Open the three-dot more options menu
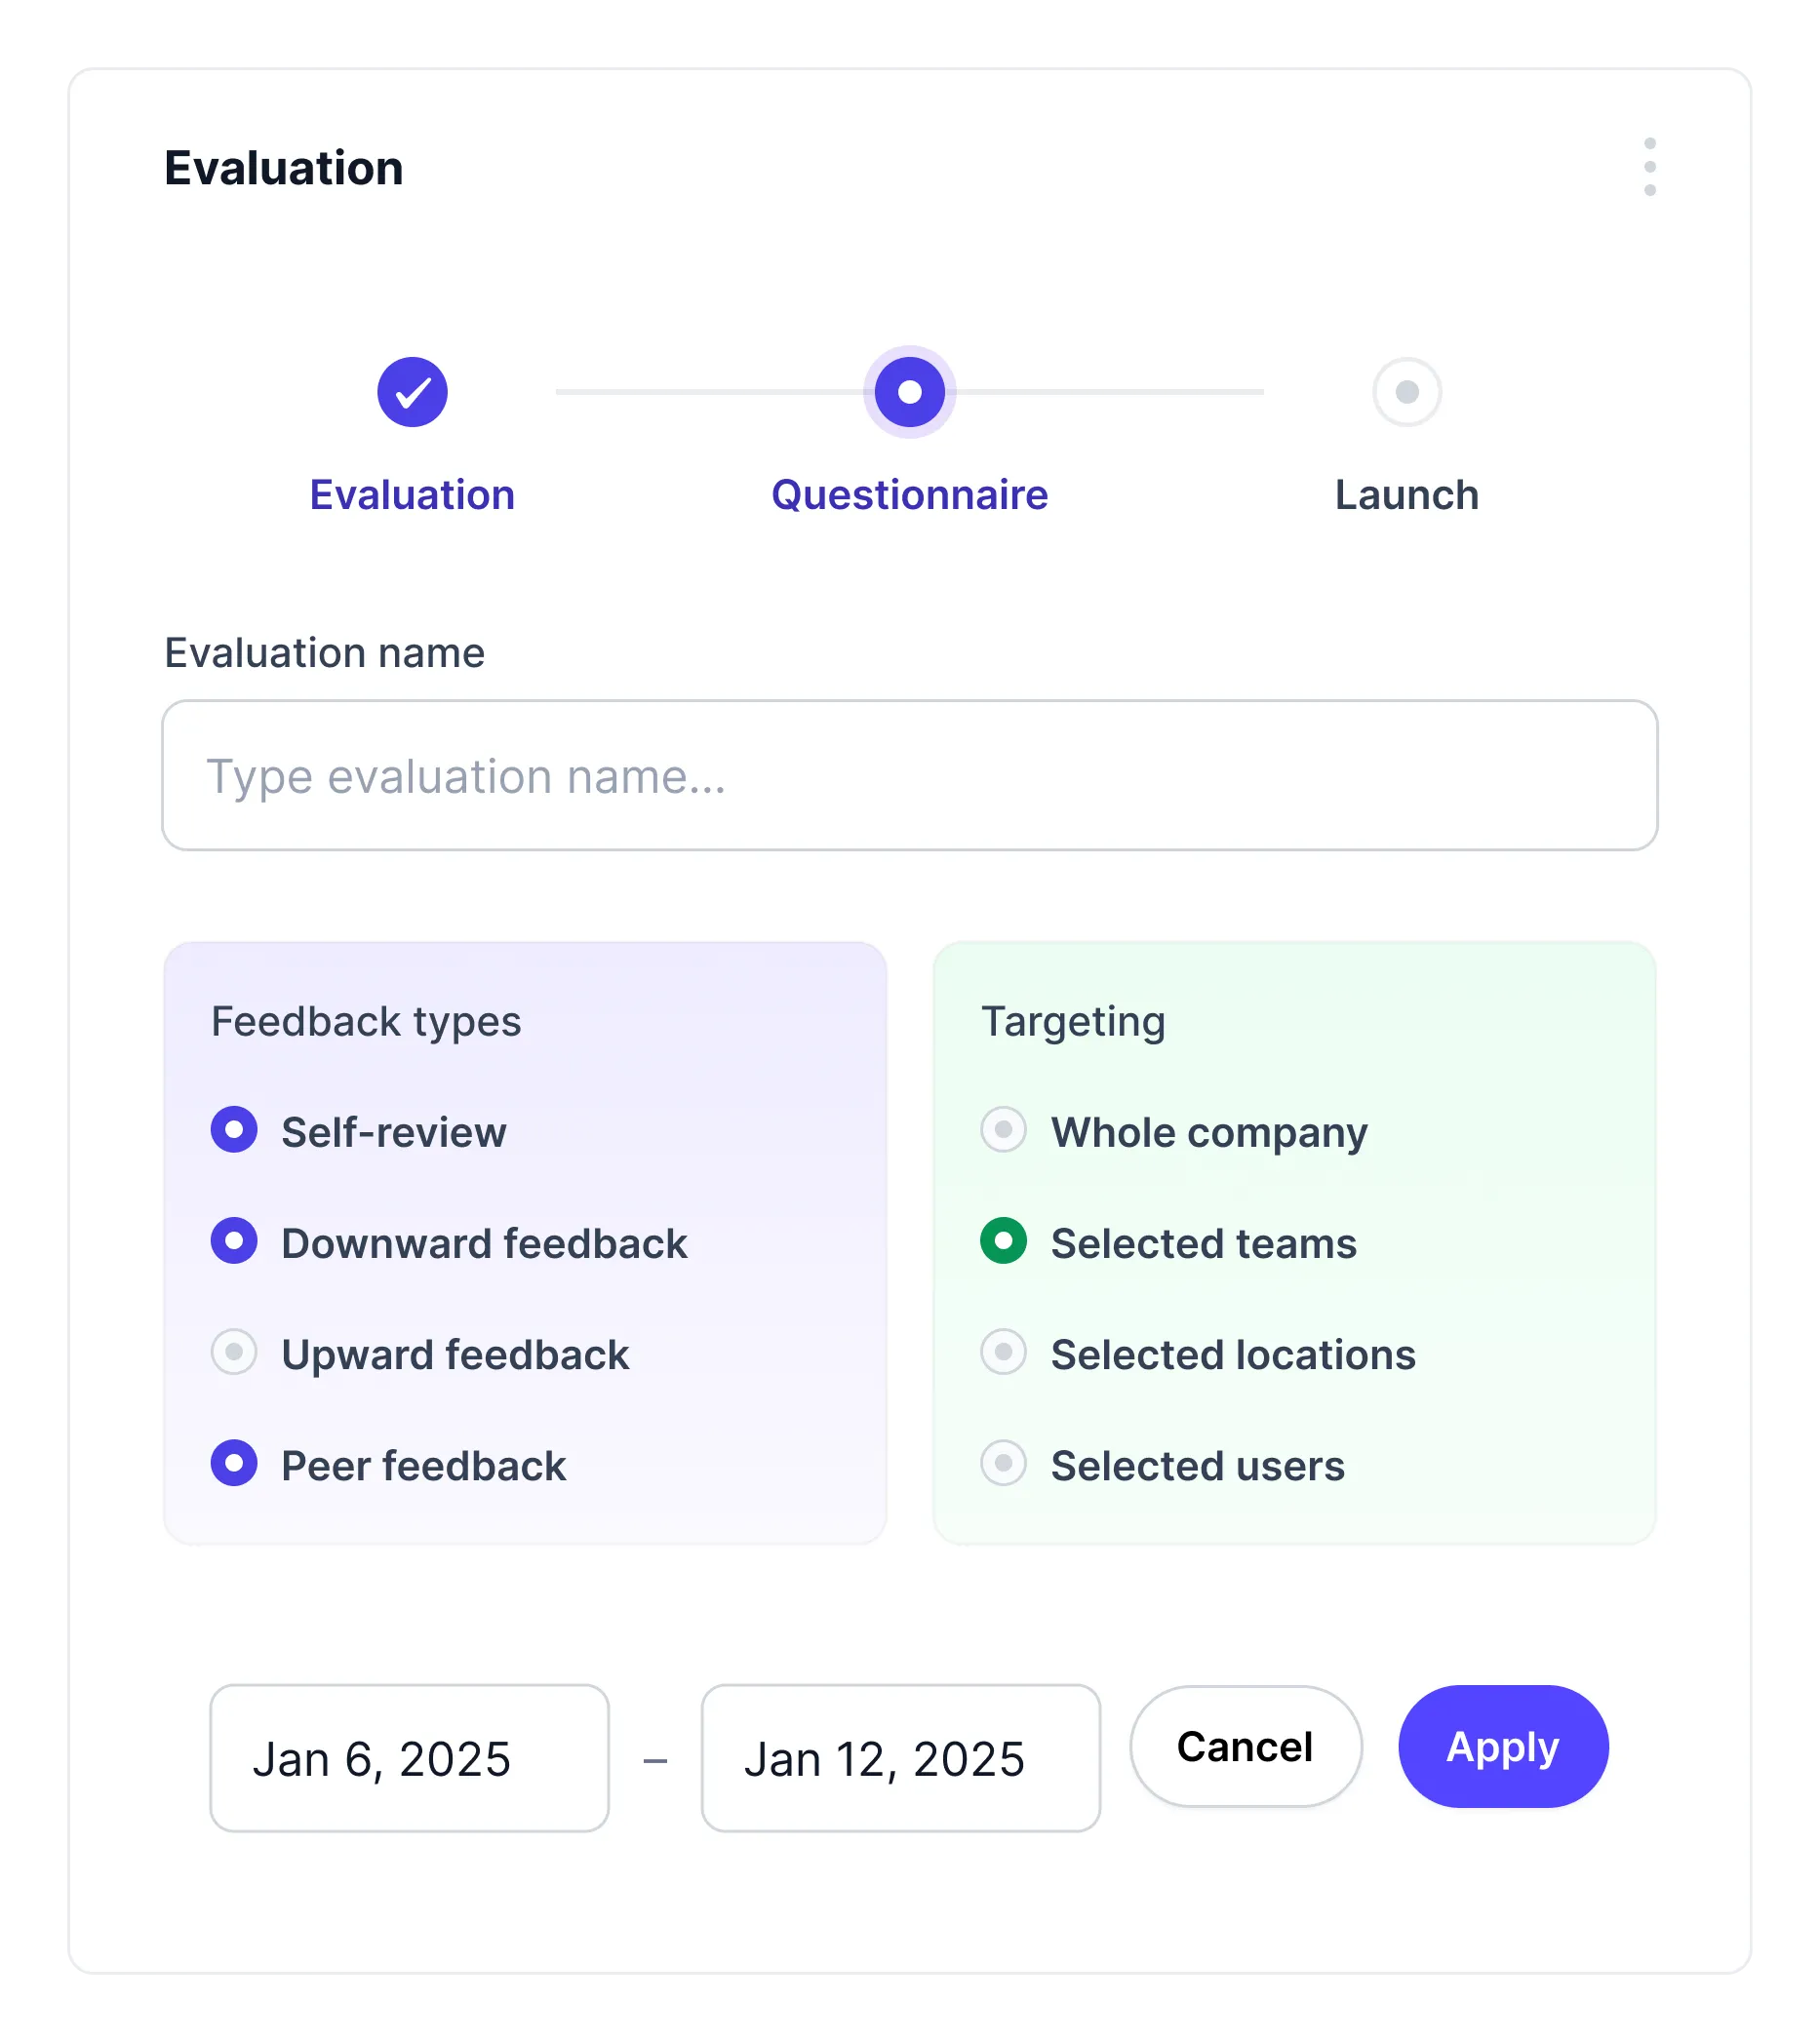The image size is (1820, 2042). 1649,167
